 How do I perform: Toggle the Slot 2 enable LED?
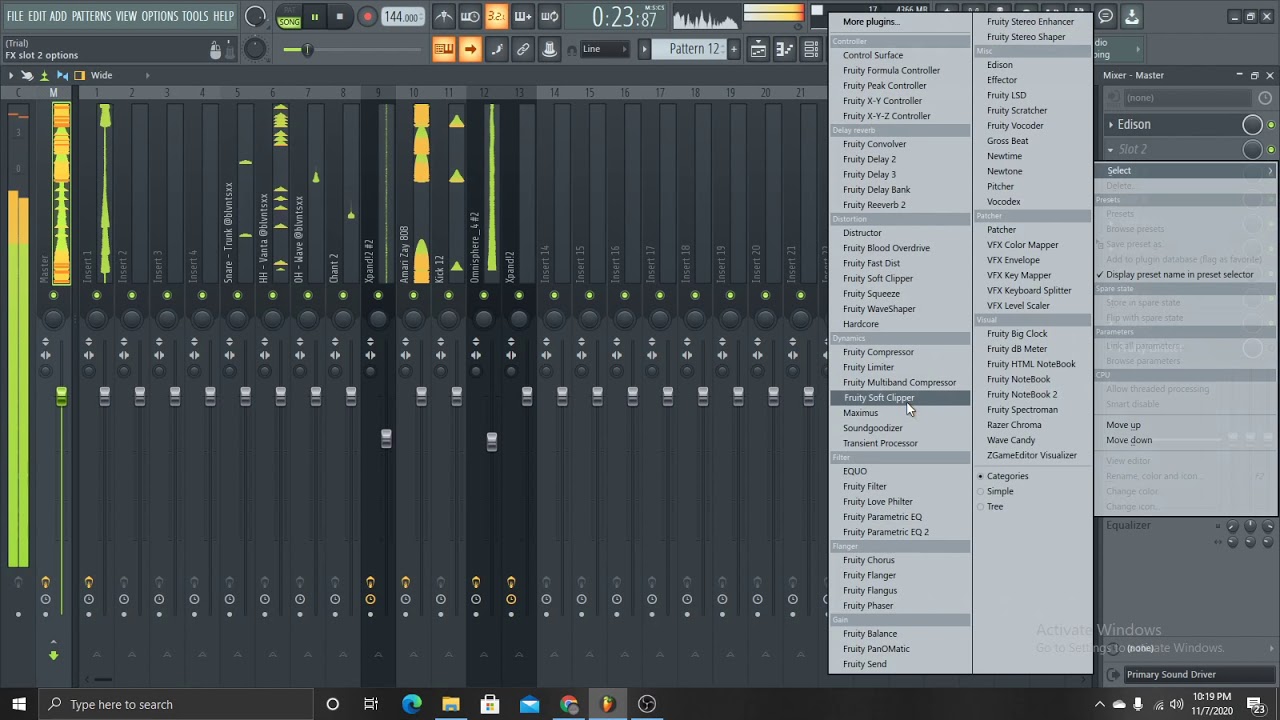click(1271, 149)
